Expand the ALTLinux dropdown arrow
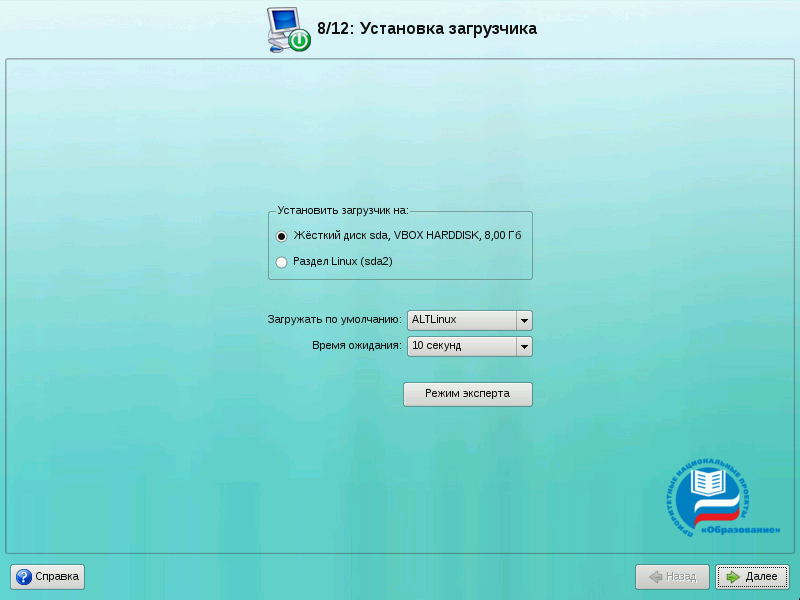This screenshot has width=800, height=600. [x=523, y=321]
